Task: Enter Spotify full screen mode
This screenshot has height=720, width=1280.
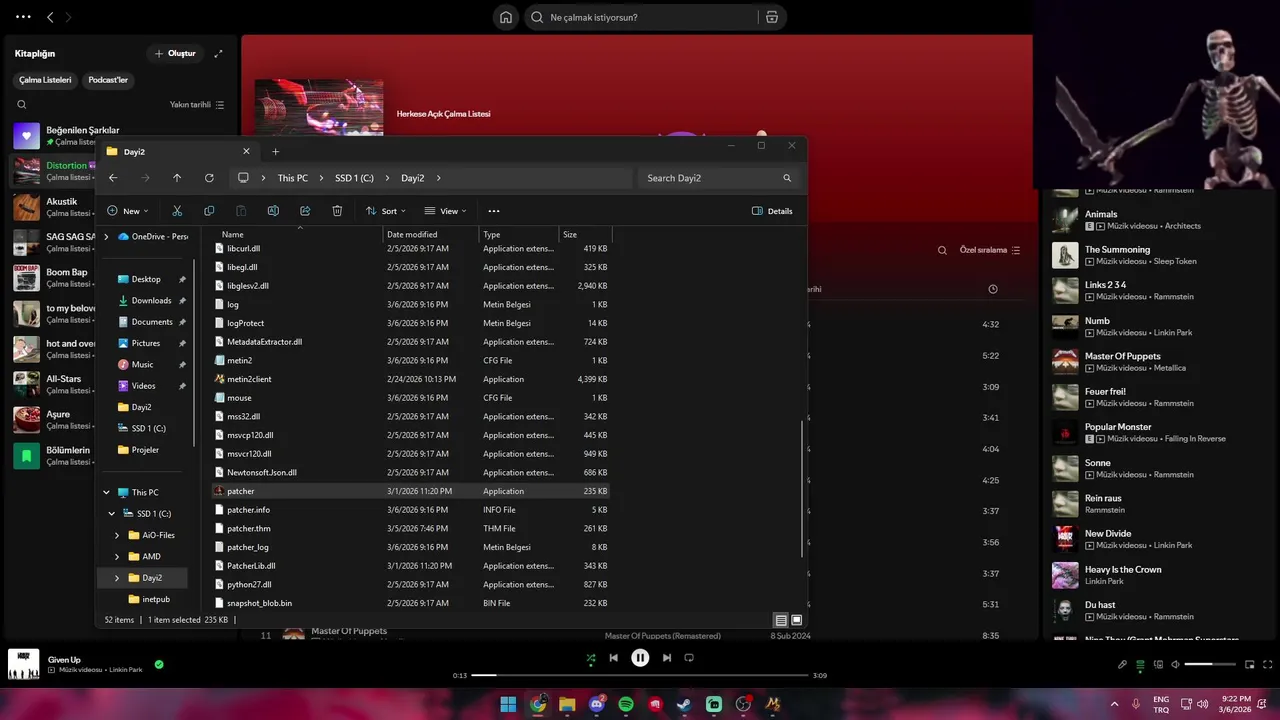Action: [1267, 665]
